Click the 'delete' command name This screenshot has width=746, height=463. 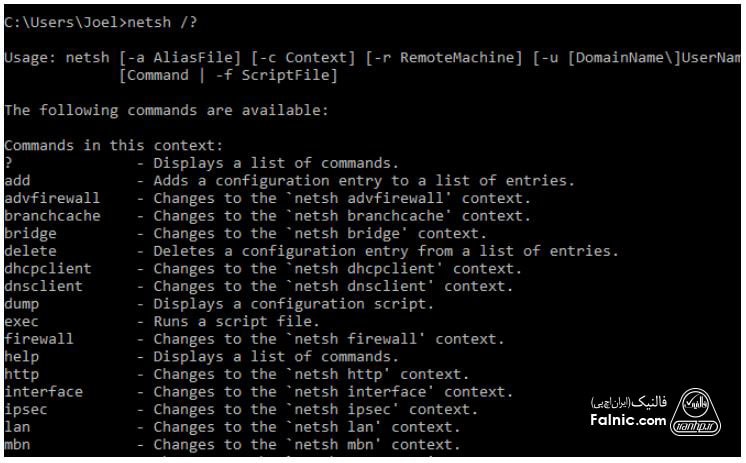30,251
